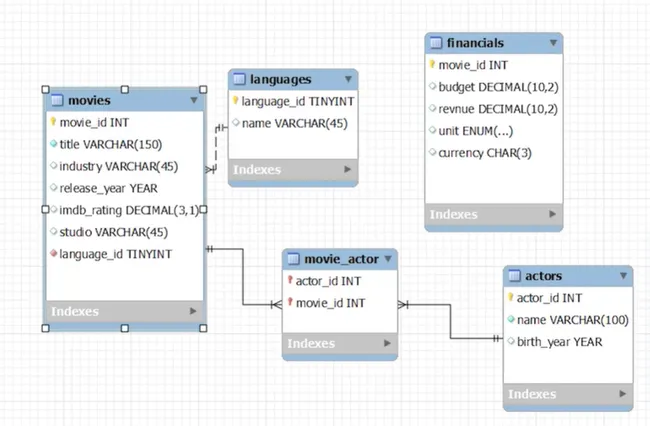650x426 pixels.
Task: Select the movies table title
Action: pos(89,100)
